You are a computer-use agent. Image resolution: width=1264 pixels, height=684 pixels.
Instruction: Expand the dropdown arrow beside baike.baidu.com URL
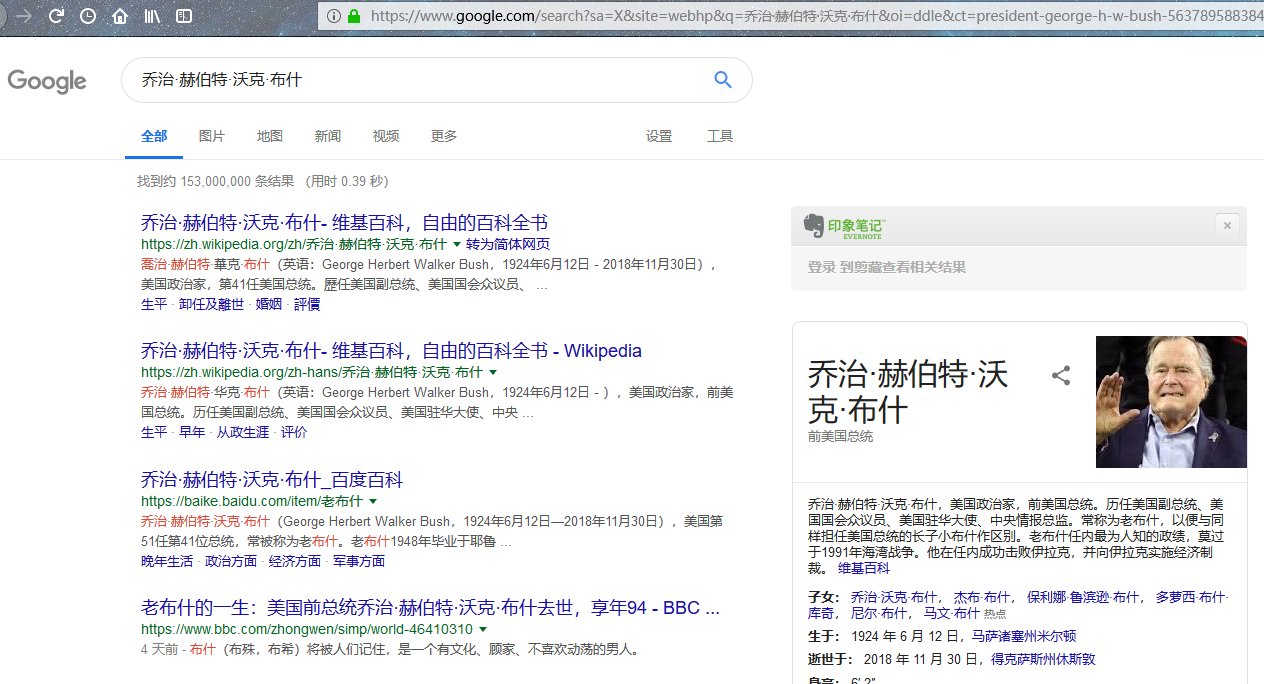[373, 501]
